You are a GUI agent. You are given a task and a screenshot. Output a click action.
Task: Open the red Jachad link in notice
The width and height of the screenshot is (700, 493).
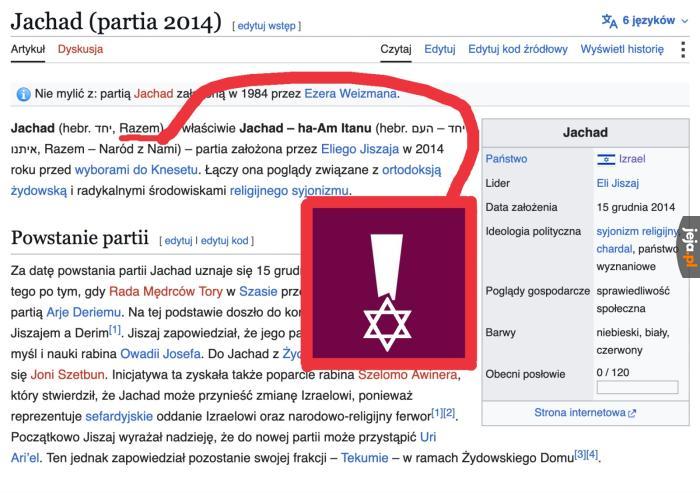(x=153, y=94)
